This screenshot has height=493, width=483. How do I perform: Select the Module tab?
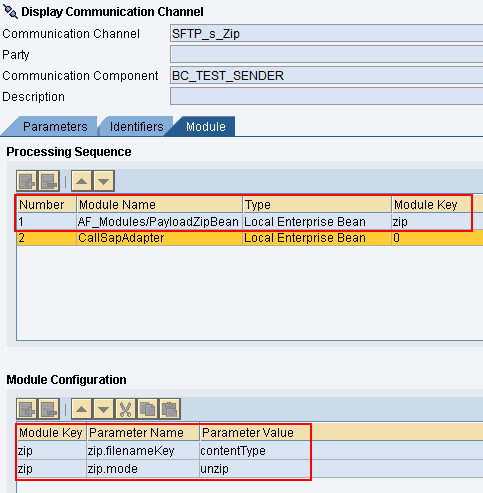pos(206,127)
